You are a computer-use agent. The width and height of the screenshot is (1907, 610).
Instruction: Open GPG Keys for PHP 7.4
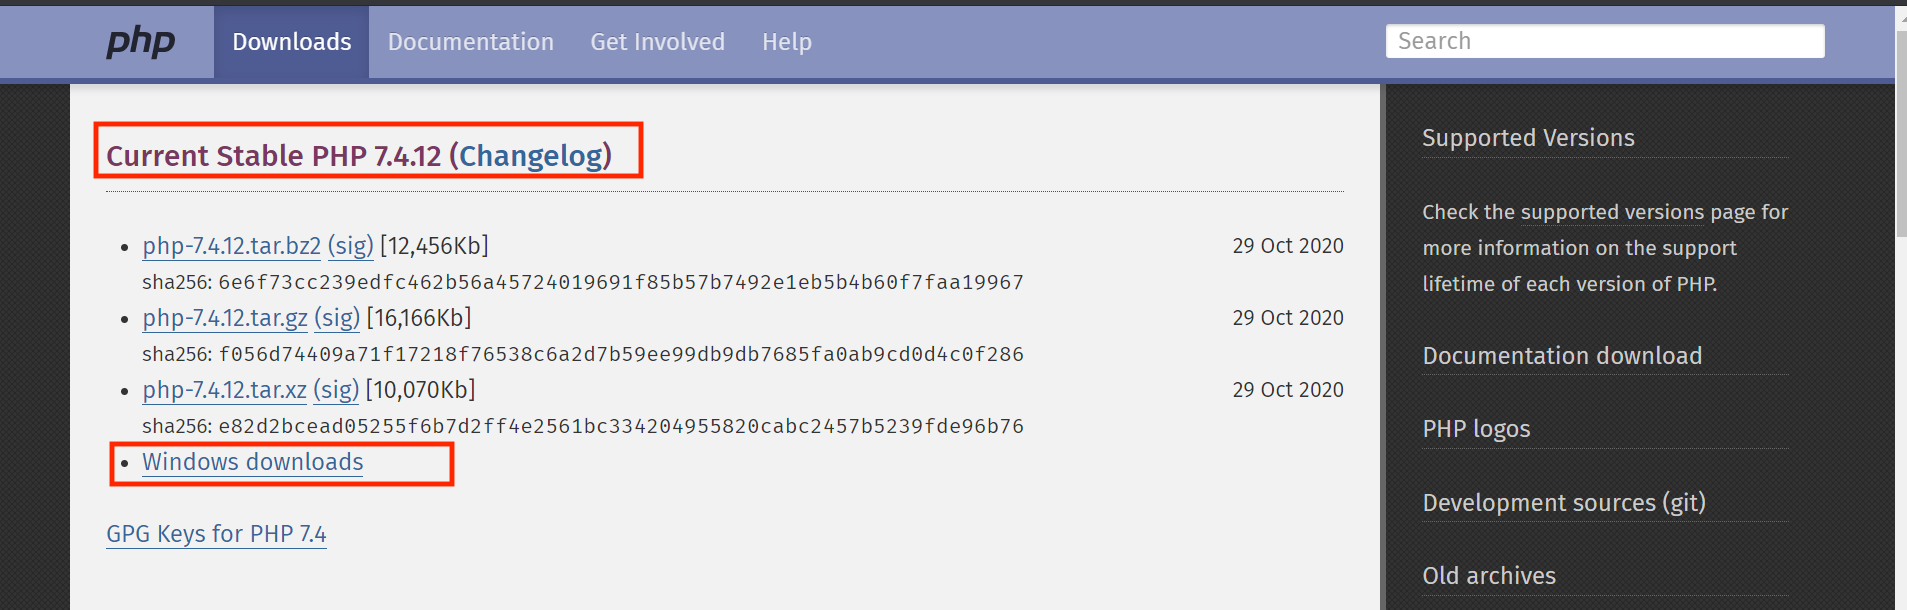(x=216, y=534)
